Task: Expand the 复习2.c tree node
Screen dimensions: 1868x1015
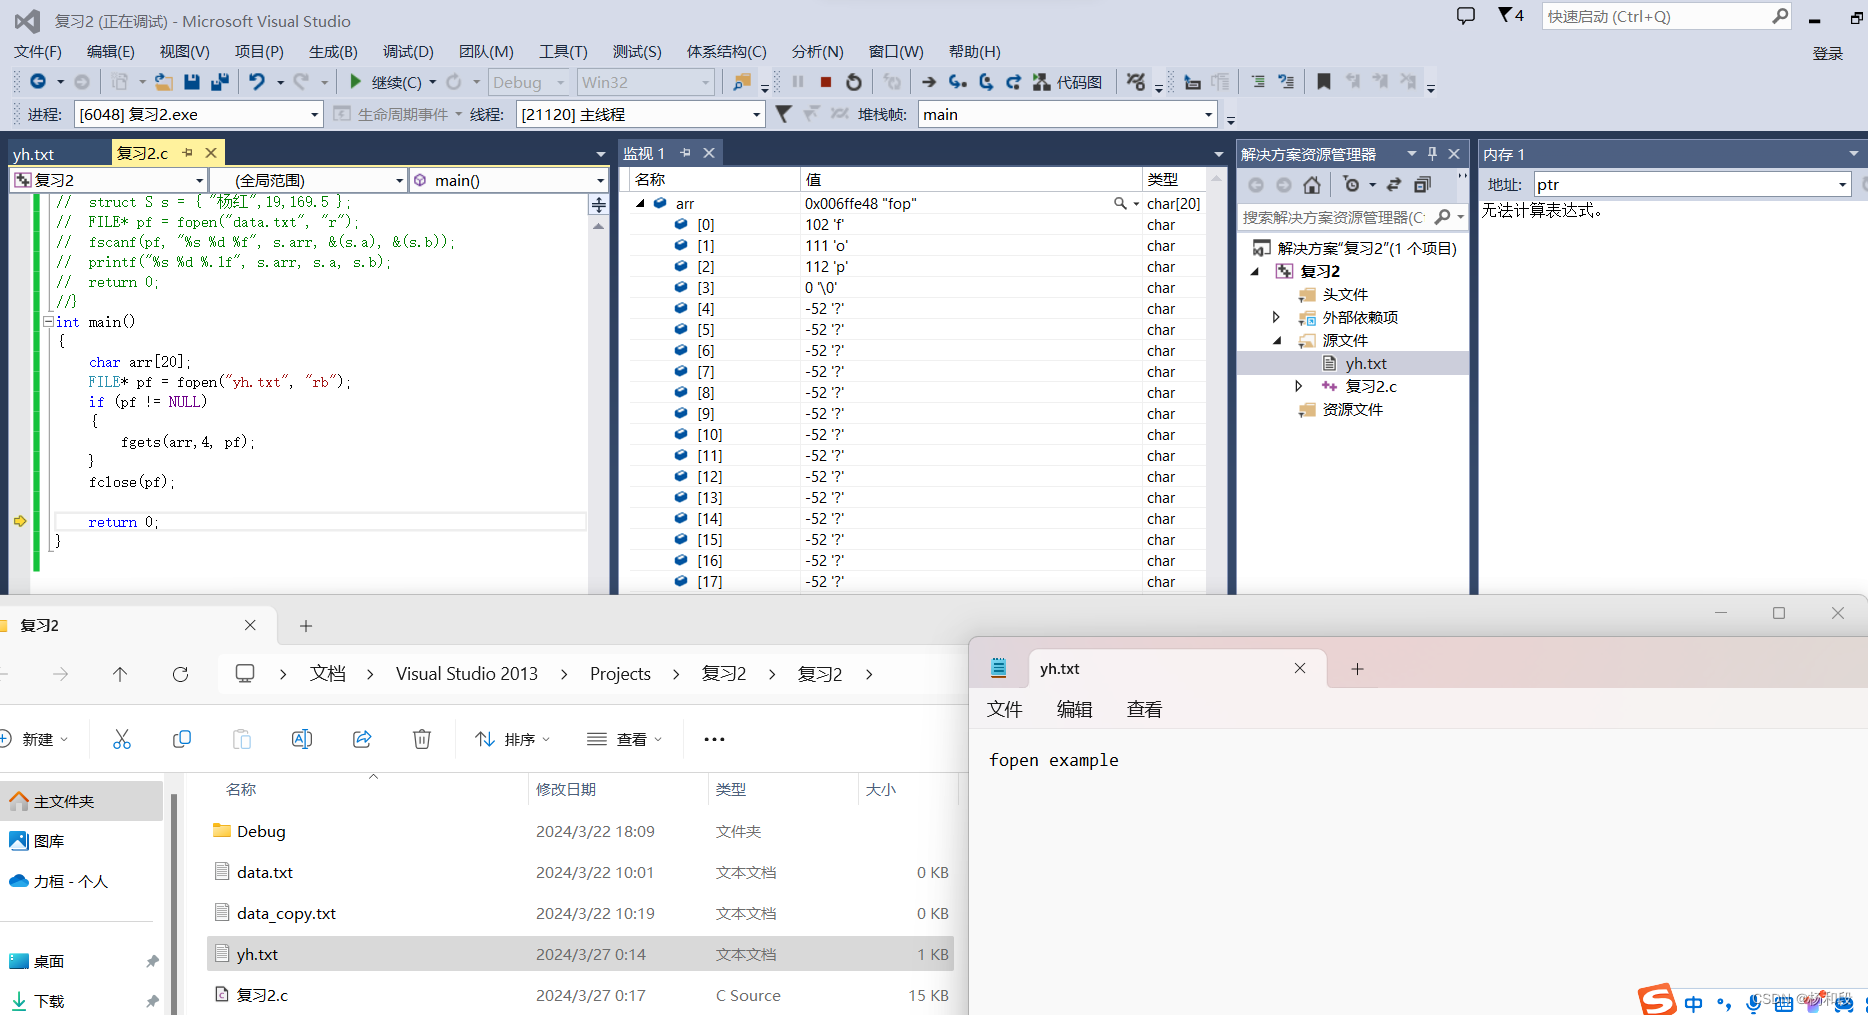Action: (x=1299, y=386)
